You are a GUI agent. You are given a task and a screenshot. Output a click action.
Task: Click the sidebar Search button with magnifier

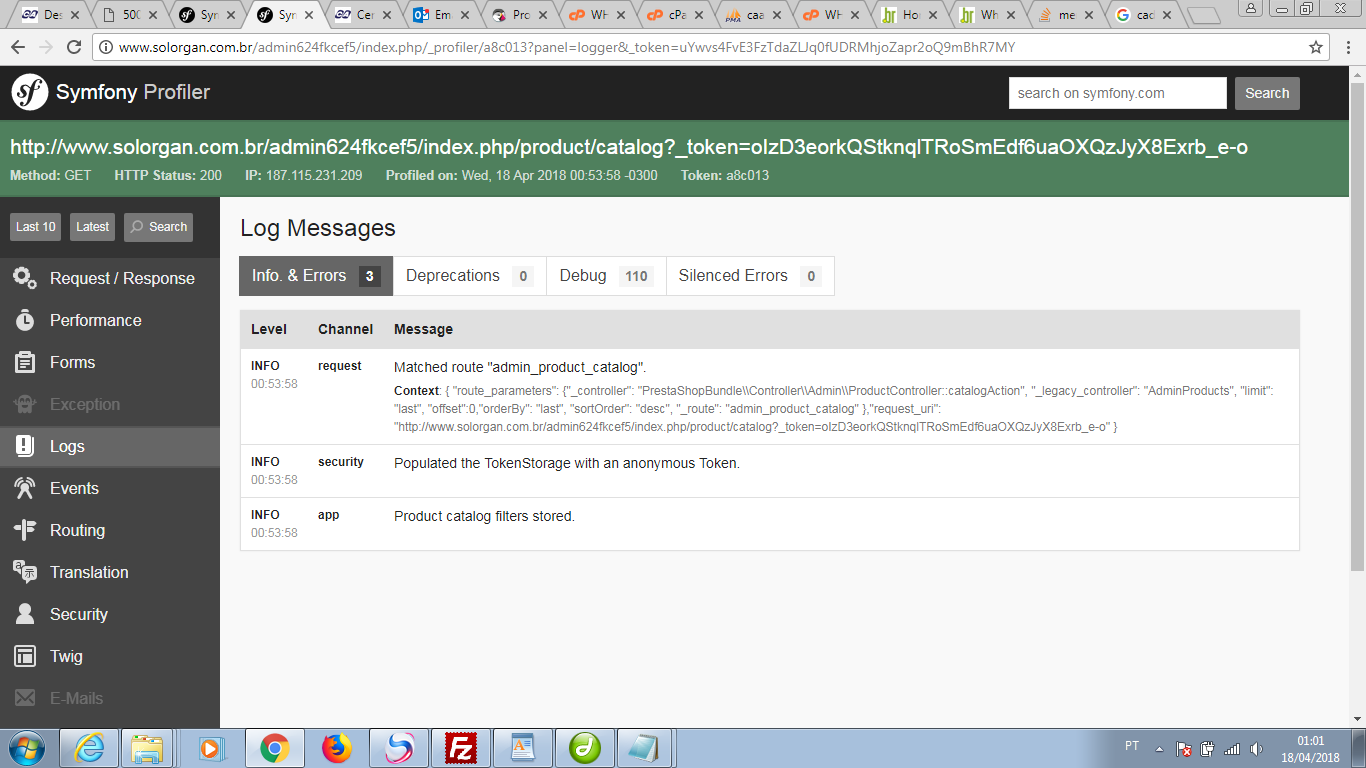point(158,227)
